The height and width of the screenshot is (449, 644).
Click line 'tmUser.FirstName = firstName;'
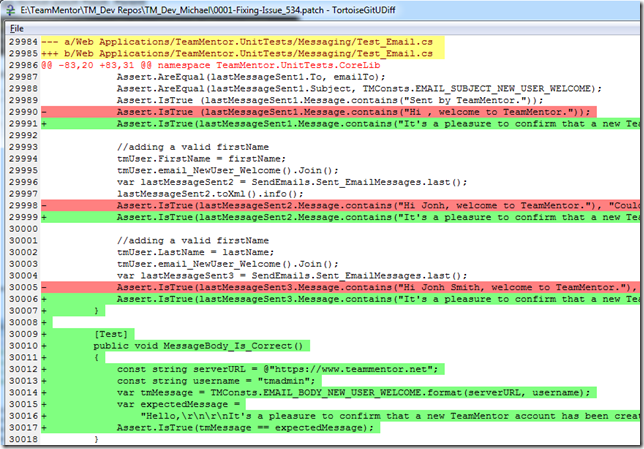201,159
